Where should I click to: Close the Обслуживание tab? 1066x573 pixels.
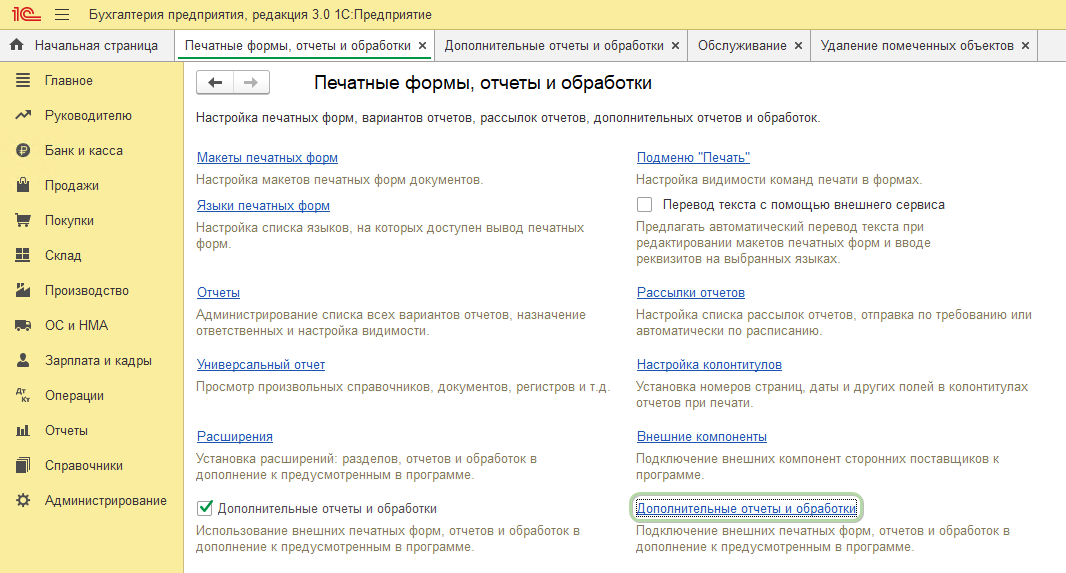click(798, 46)
